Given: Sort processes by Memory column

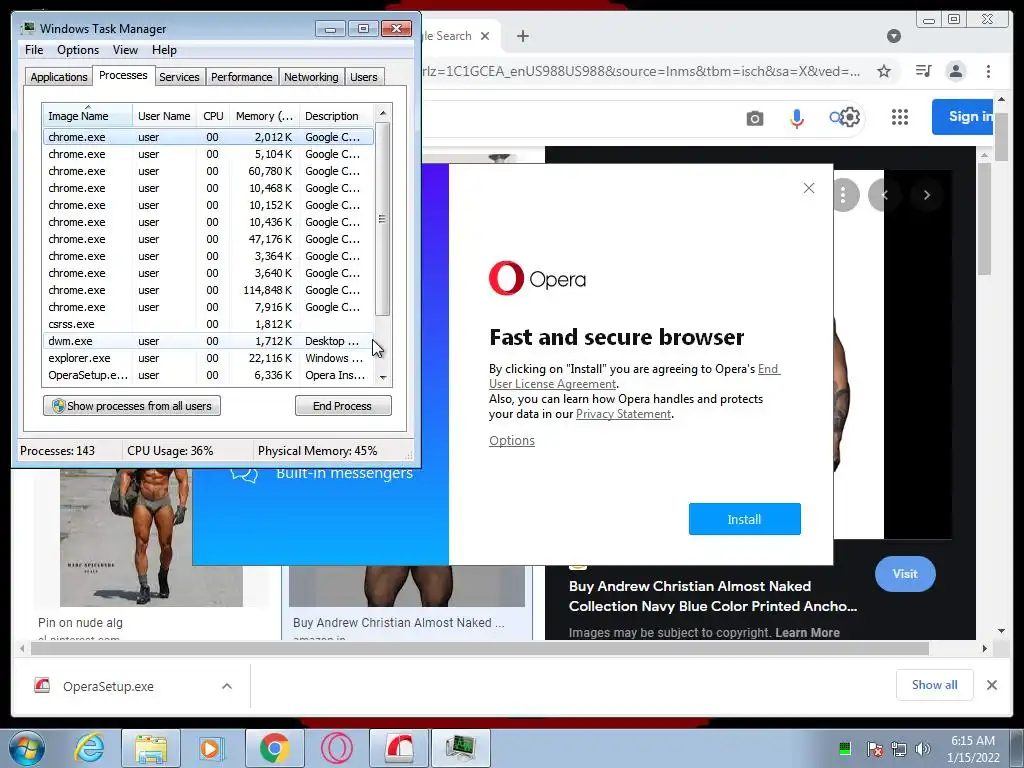Looking at the screenshot, I should click(264, 116).
